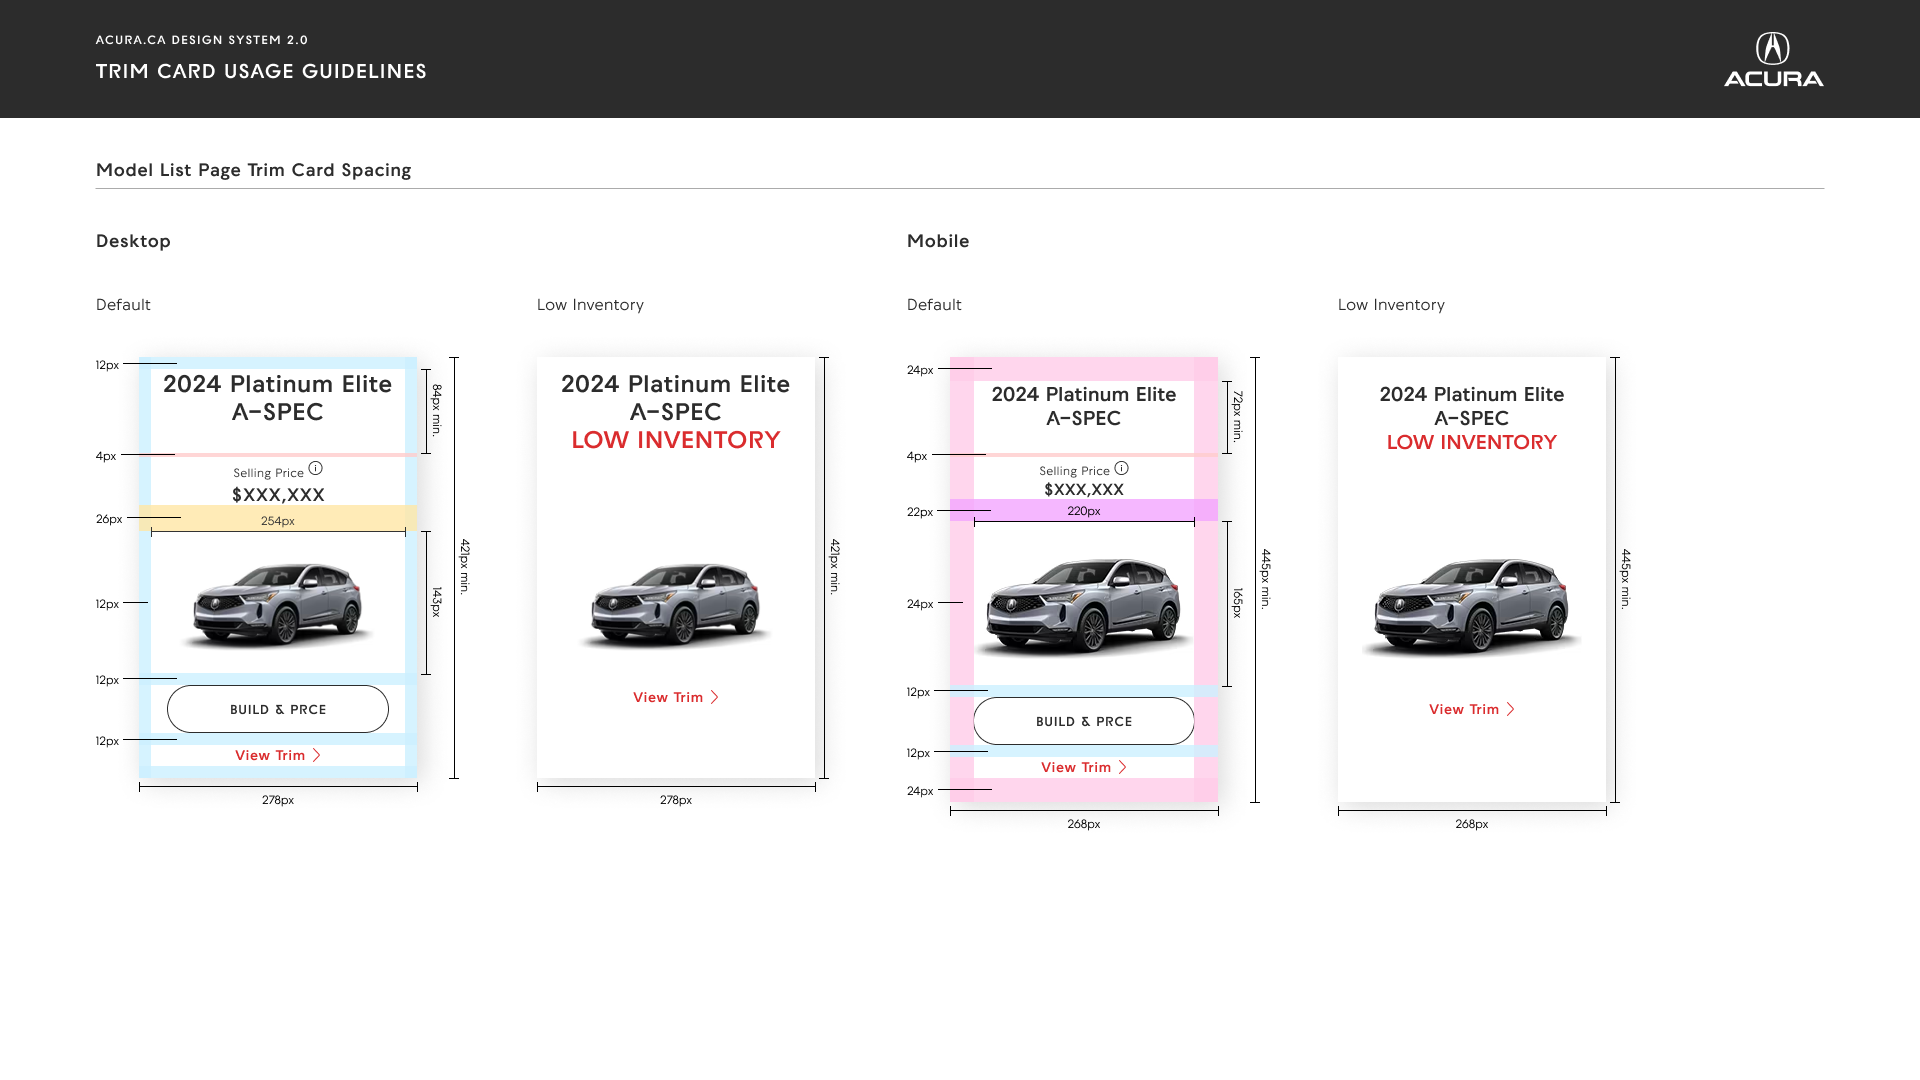This screenshot has width=1920, height=1080.
Task: Open View Trim link on mobile default card
Action: click(x=1083, y=767)
